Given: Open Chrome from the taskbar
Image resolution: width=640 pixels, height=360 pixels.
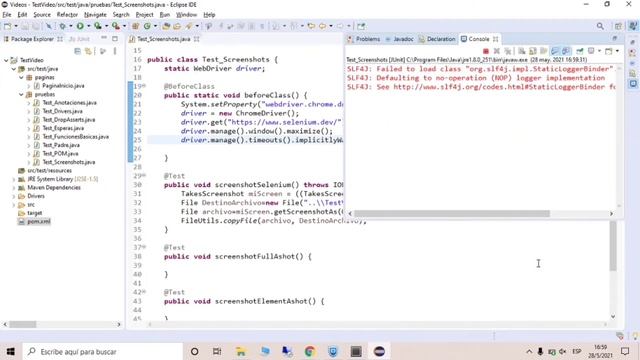Looking at the screenshot, I should [x=309, y=351].
